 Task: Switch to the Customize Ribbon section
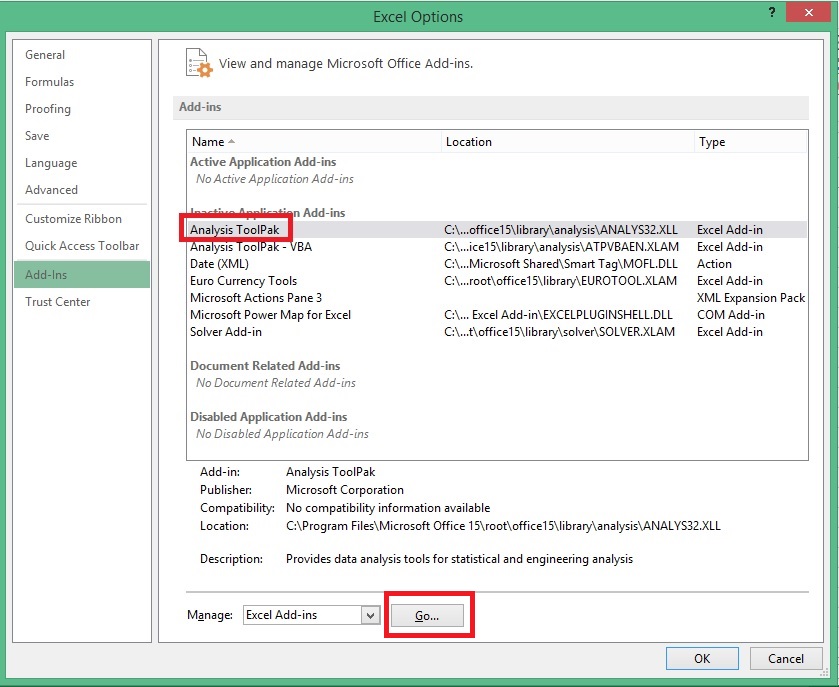[70, 218]
